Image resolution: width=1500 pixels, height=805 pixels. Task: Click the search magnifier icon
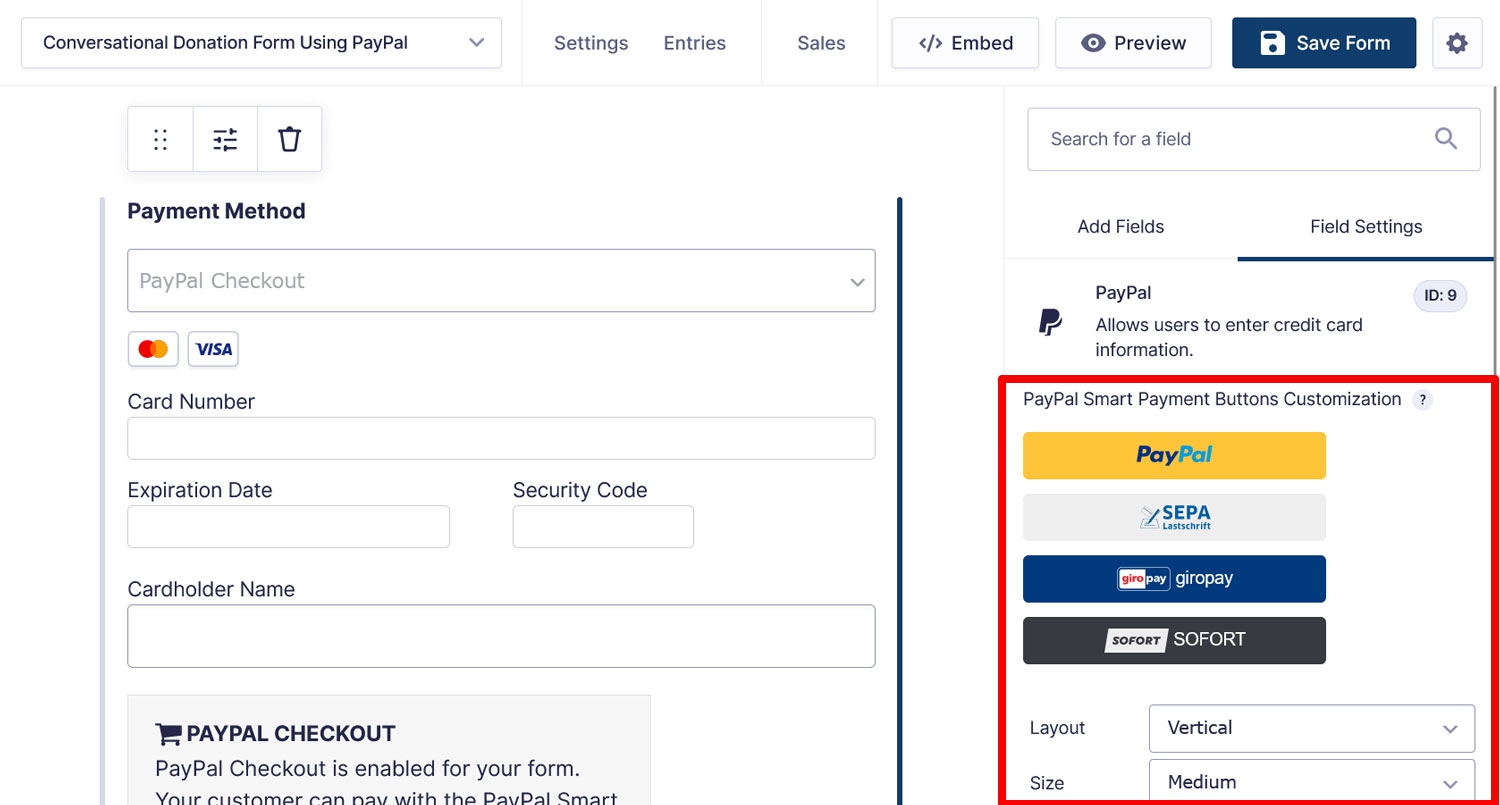pos(1446,139)
